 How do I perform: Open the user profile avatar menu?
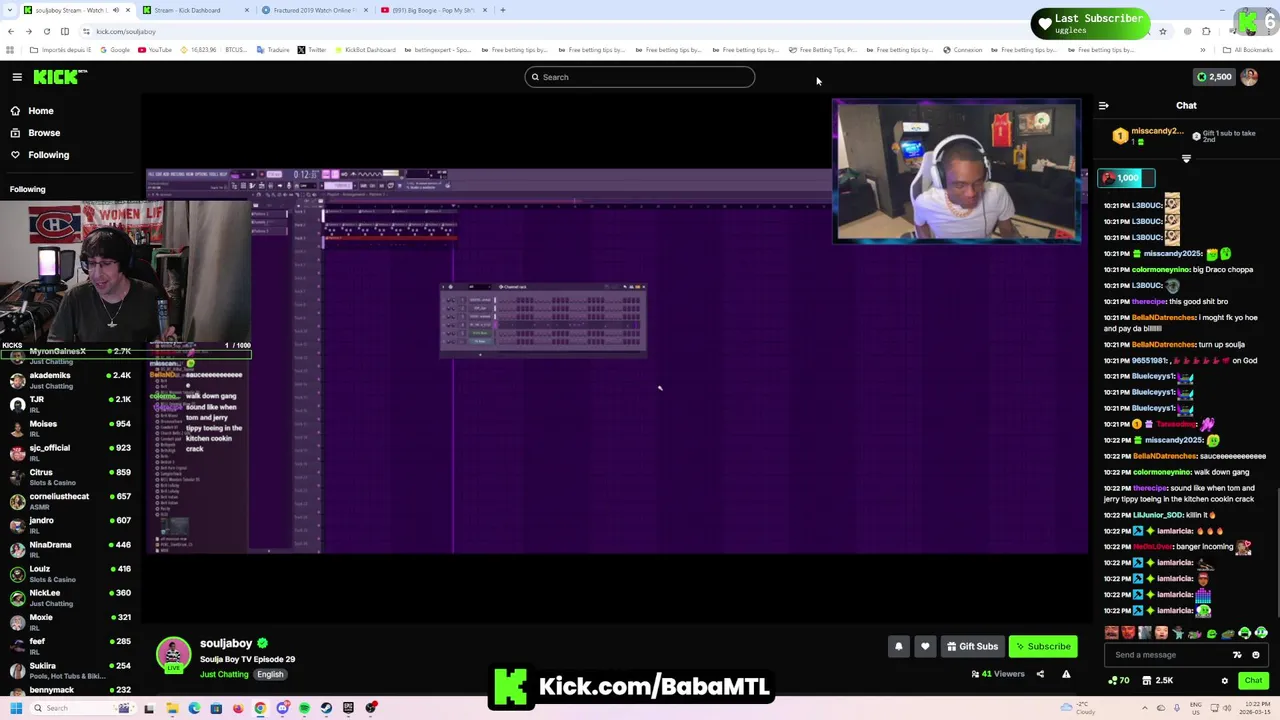coord(1249,77)
